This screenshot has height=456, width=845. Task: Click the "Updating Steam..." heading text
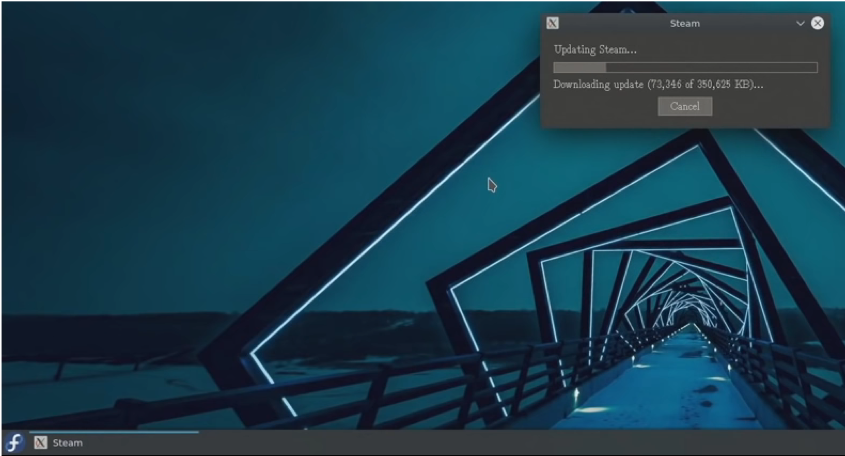click(595, 50)
